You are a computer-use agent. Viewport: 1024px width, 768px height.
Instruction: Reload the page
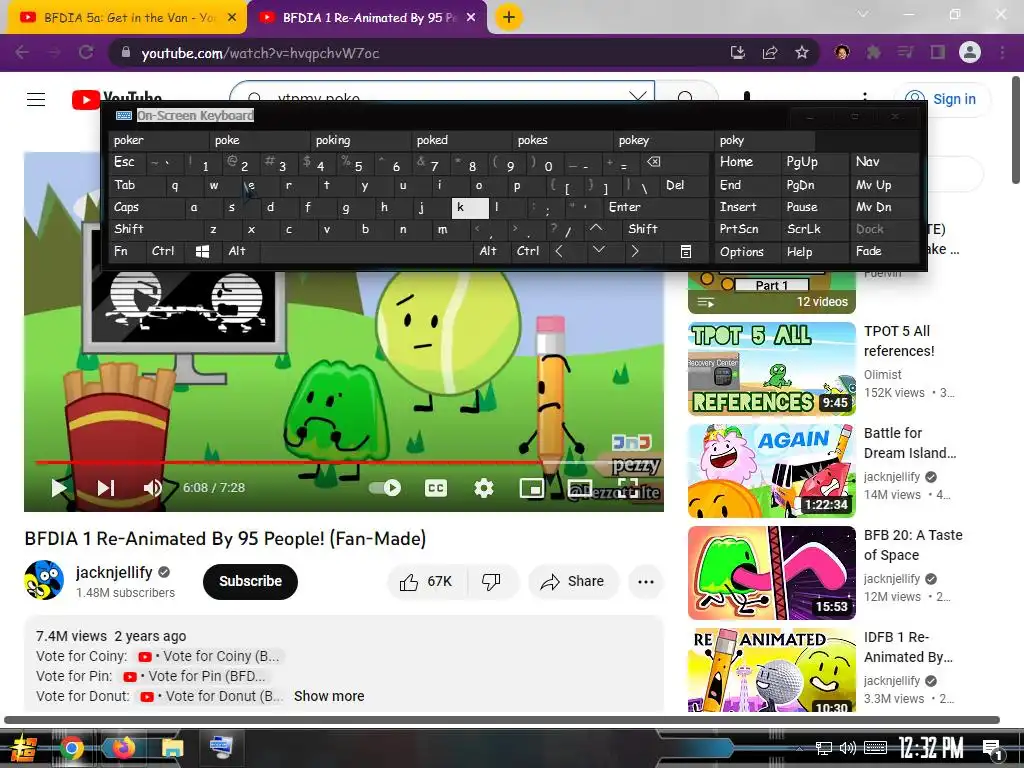coord(86,52)
